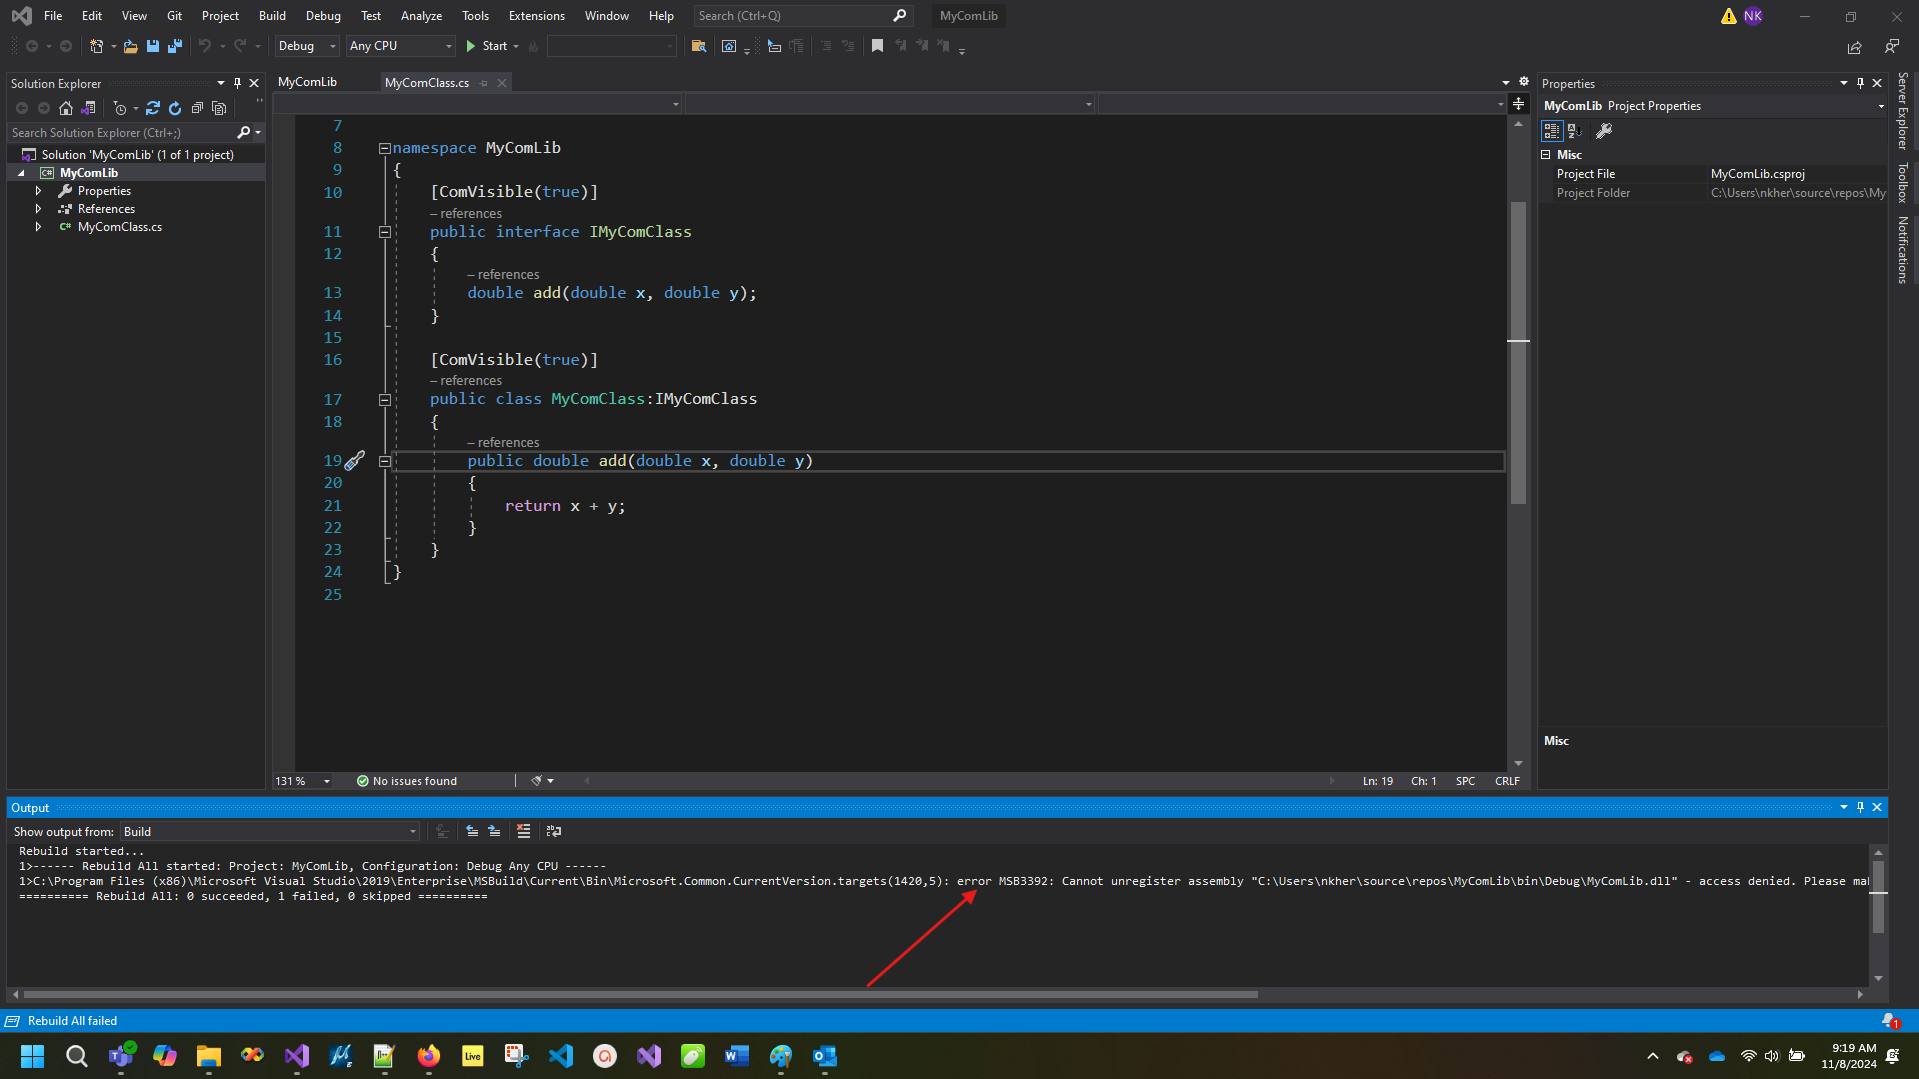Open the Build menu
Viewport: 1919px width, 1079px height.
click(272, 16)
